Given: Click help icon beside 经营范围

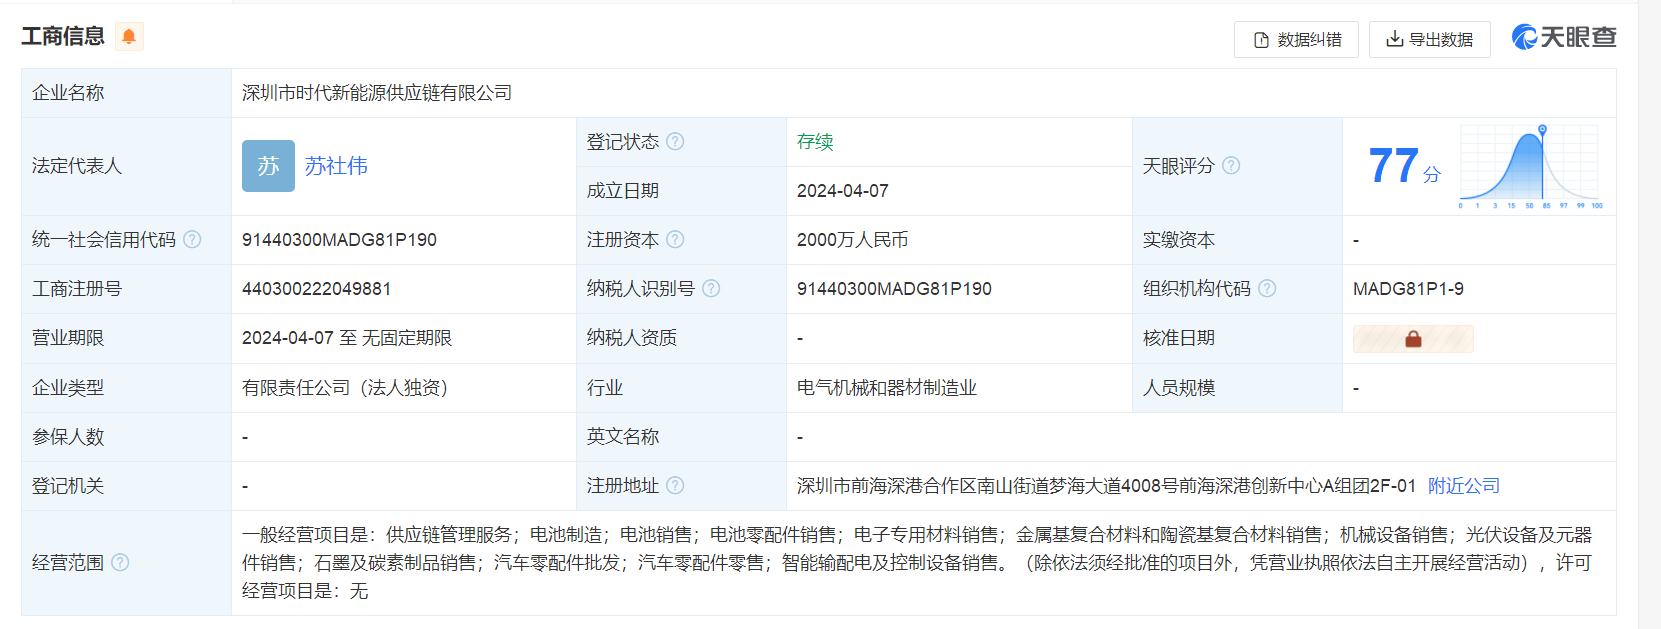Looking at the screenshot, I should click(x=120, y=562).
